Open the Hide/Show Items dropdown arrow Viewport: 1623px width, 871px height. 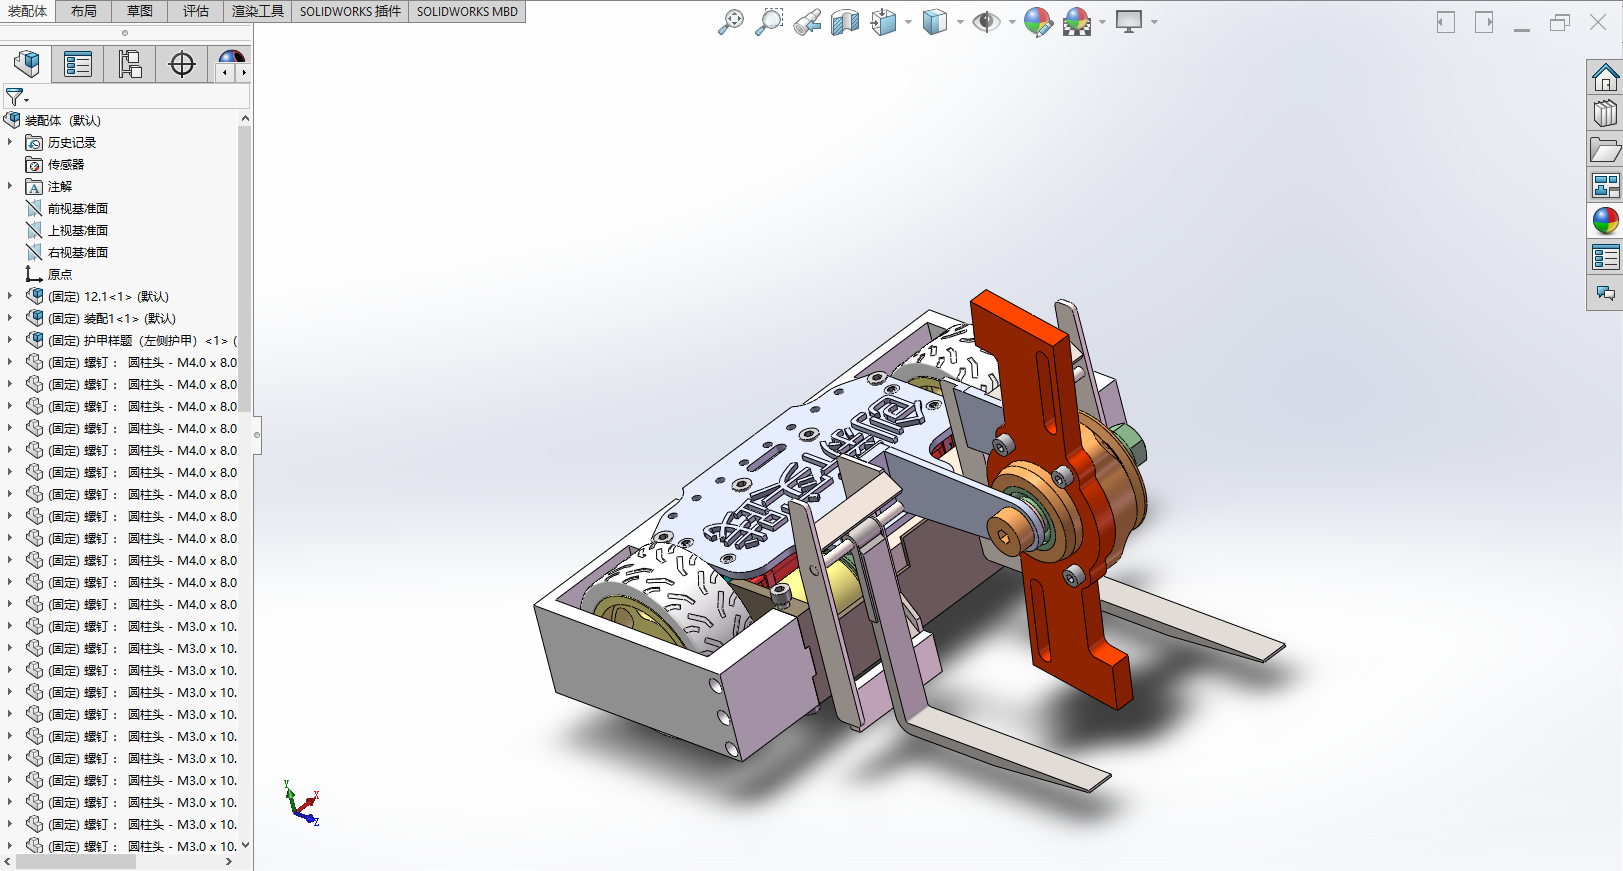coord(1012,22)
